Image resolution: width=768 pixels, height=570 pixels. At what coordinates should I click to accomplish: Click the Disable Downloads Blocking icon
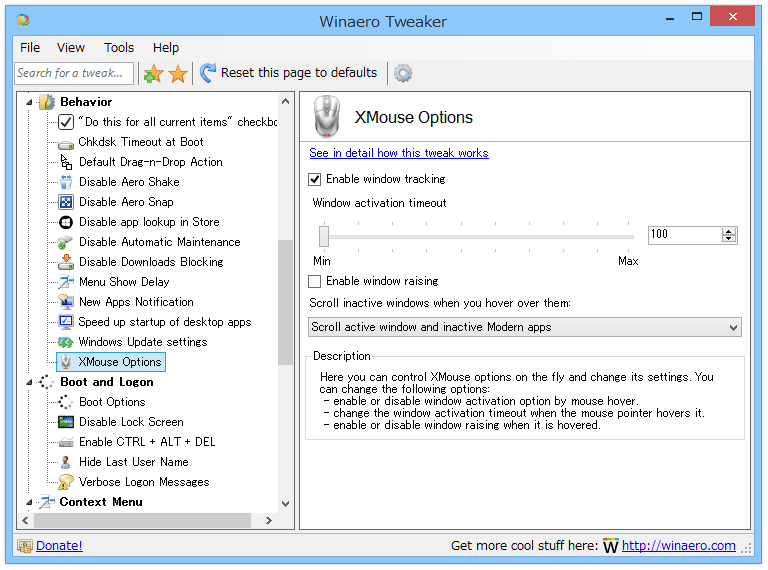[x=66, y=262]
